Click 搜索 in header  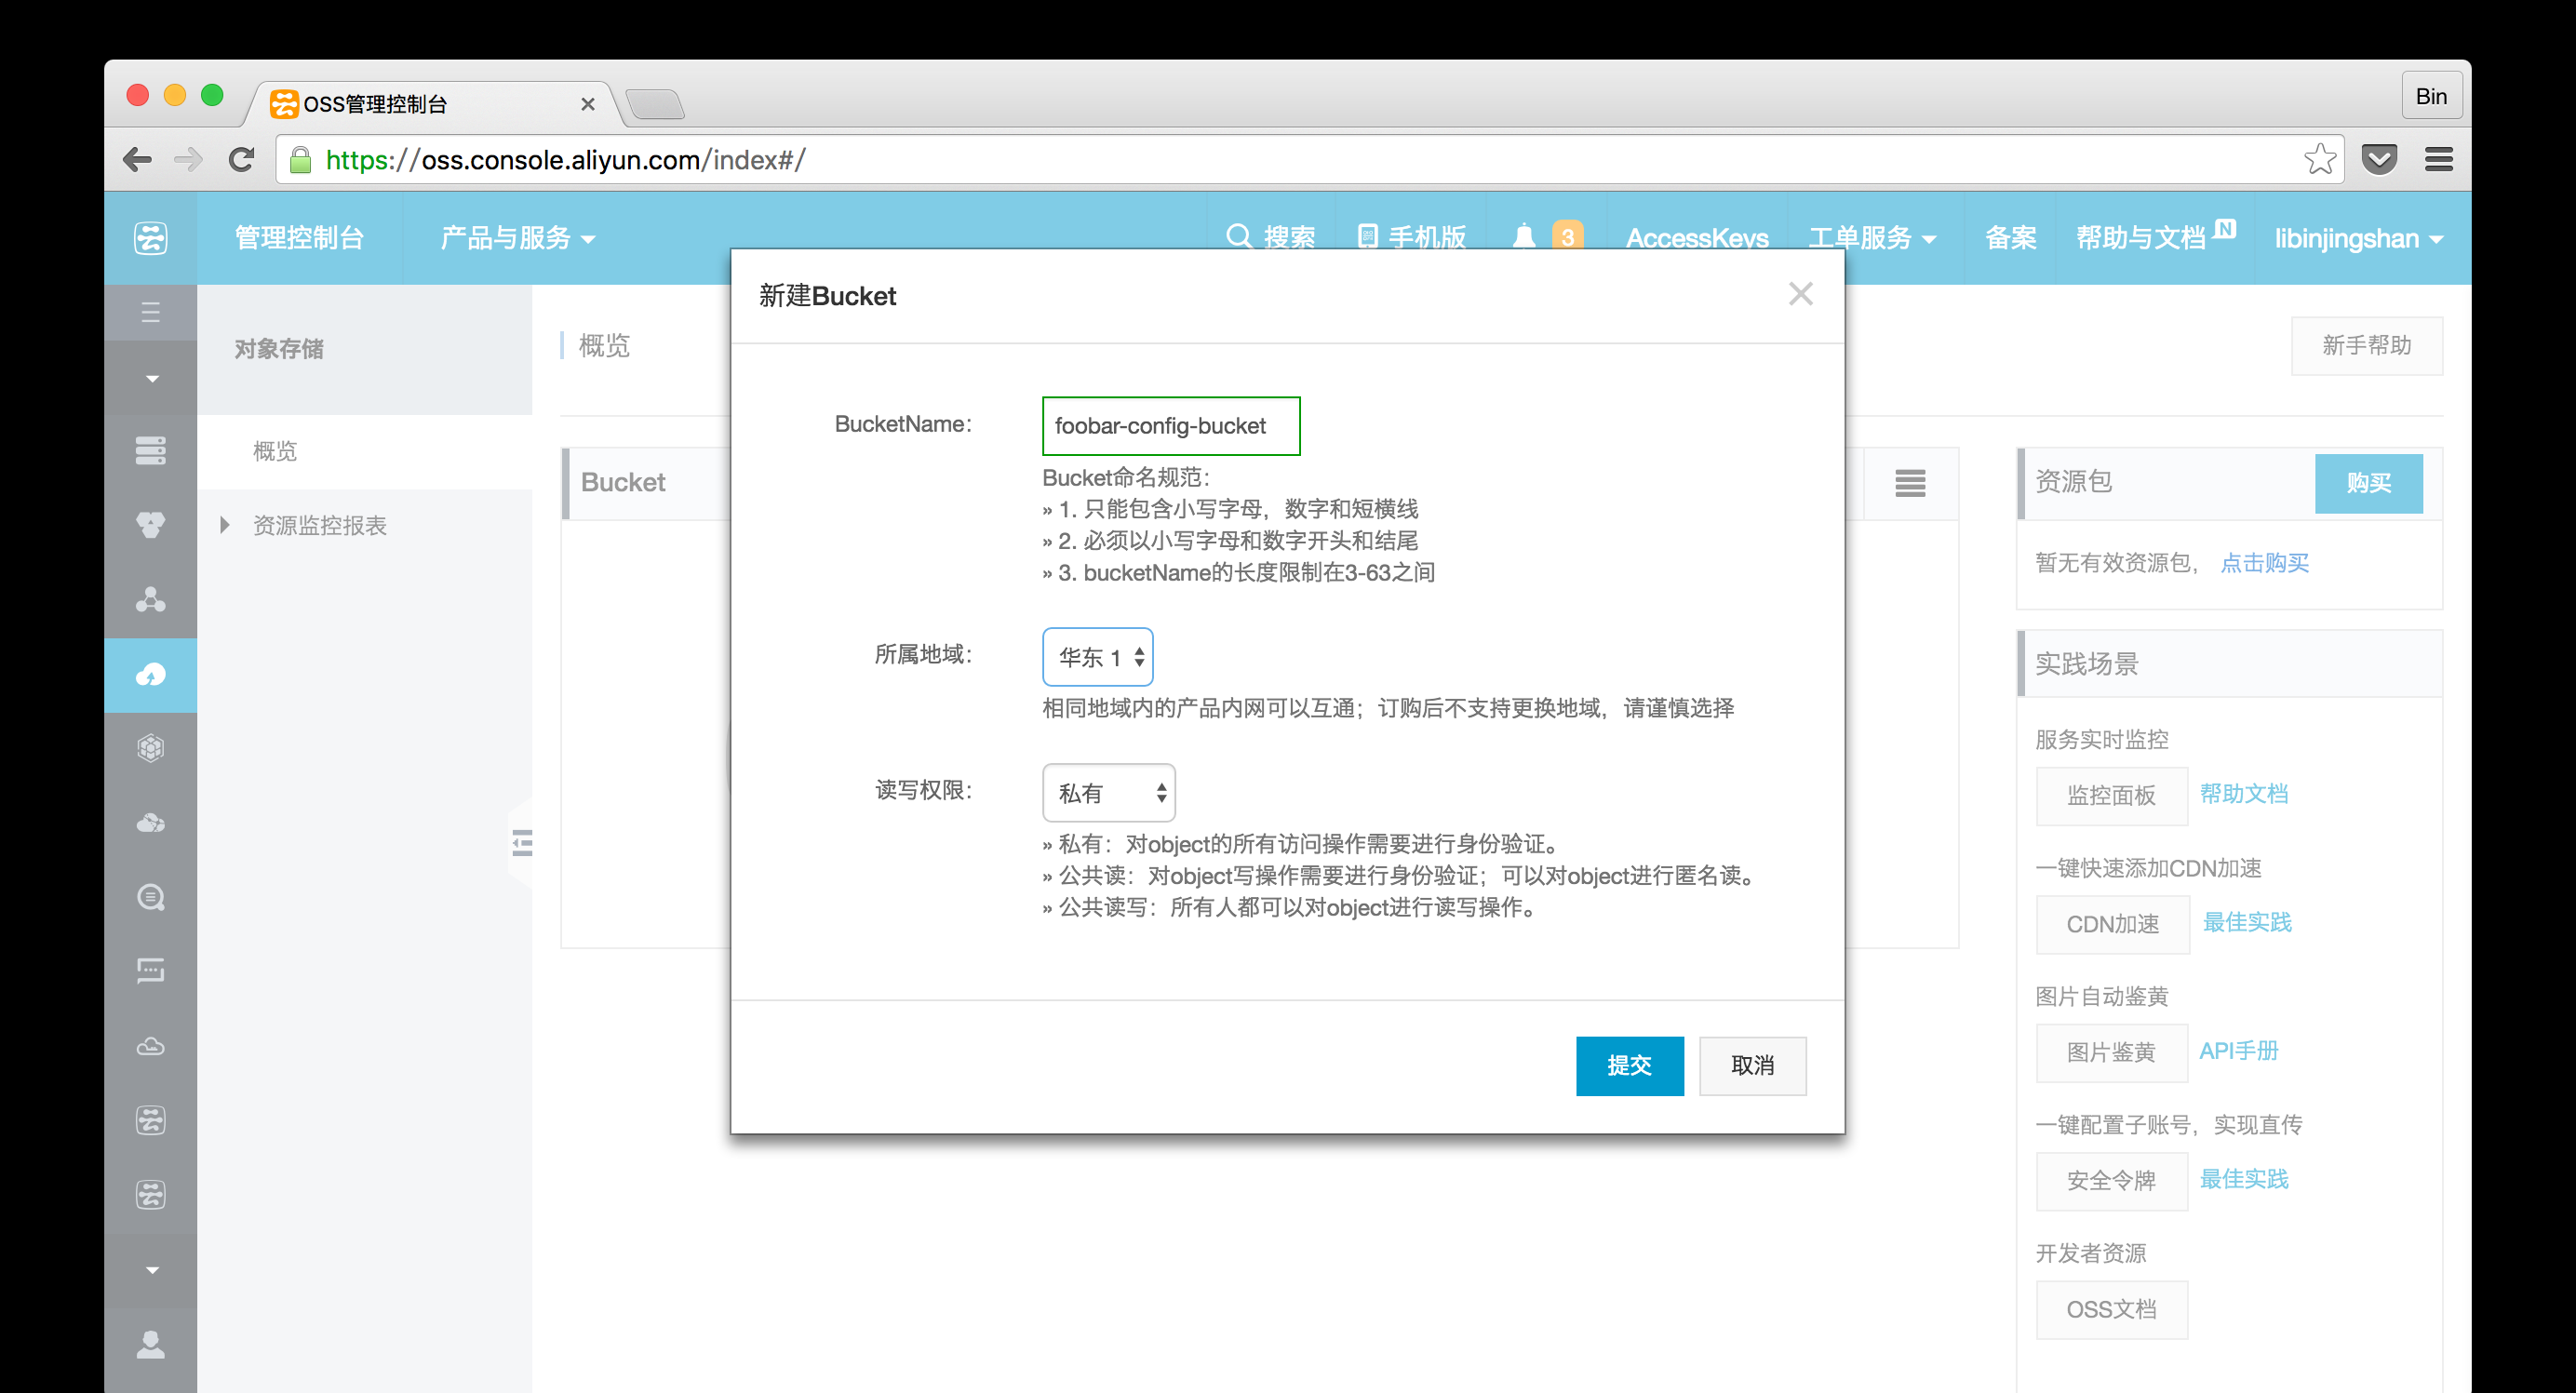[x=1271, y=238]
